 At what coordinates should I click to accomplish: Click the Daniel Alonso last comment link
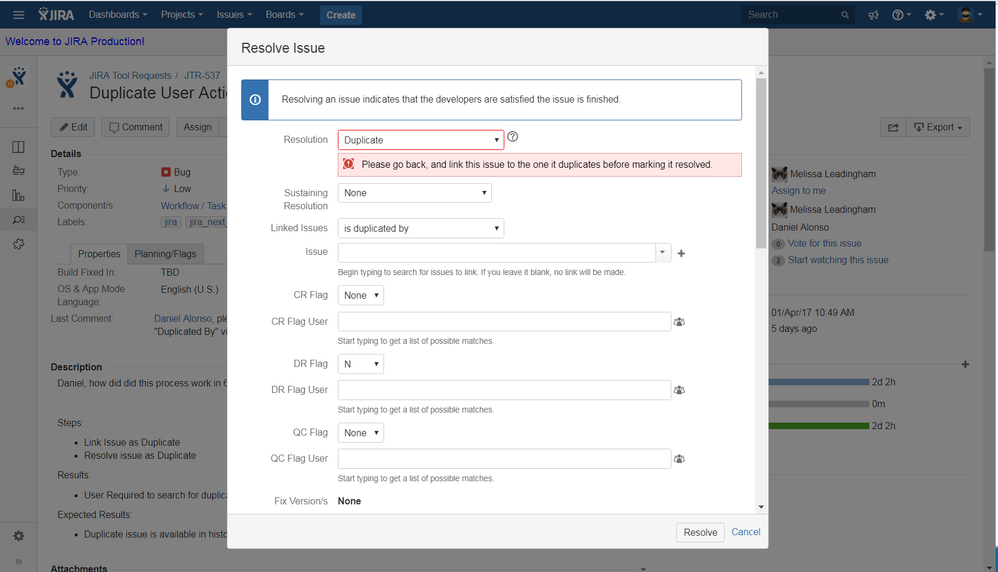point(183,318)
